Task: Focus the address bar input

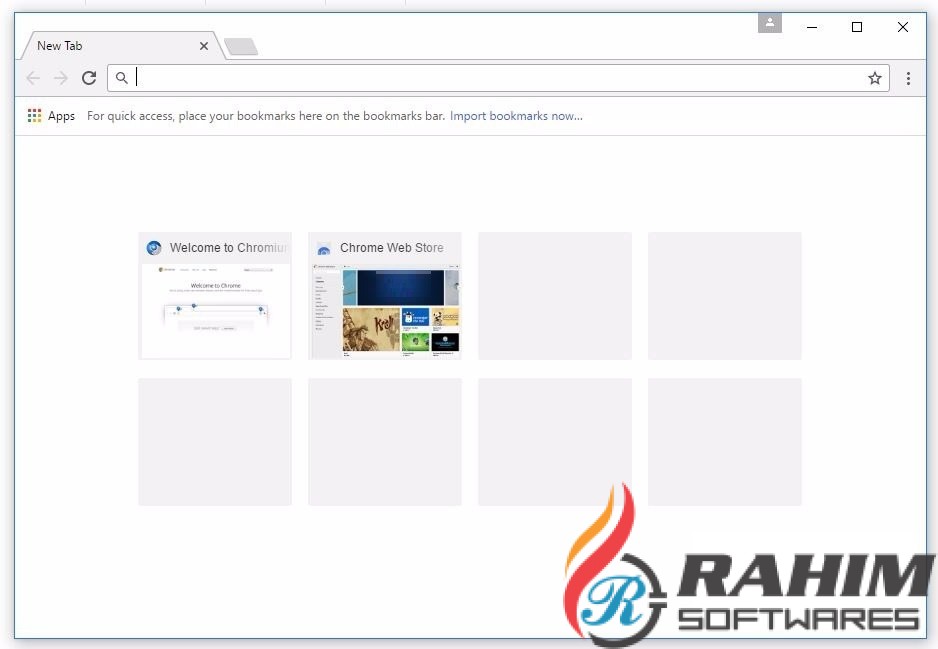Action: click(x=498, y=78)
